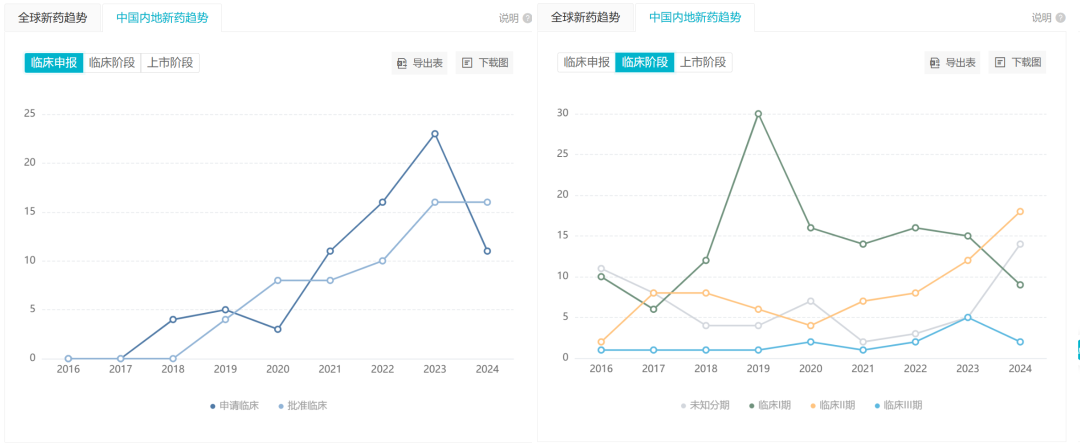This screenshot has height=448, width=1080.
Task: Toggle 临床III期 legend item in right chart
Action: (899, 406)
